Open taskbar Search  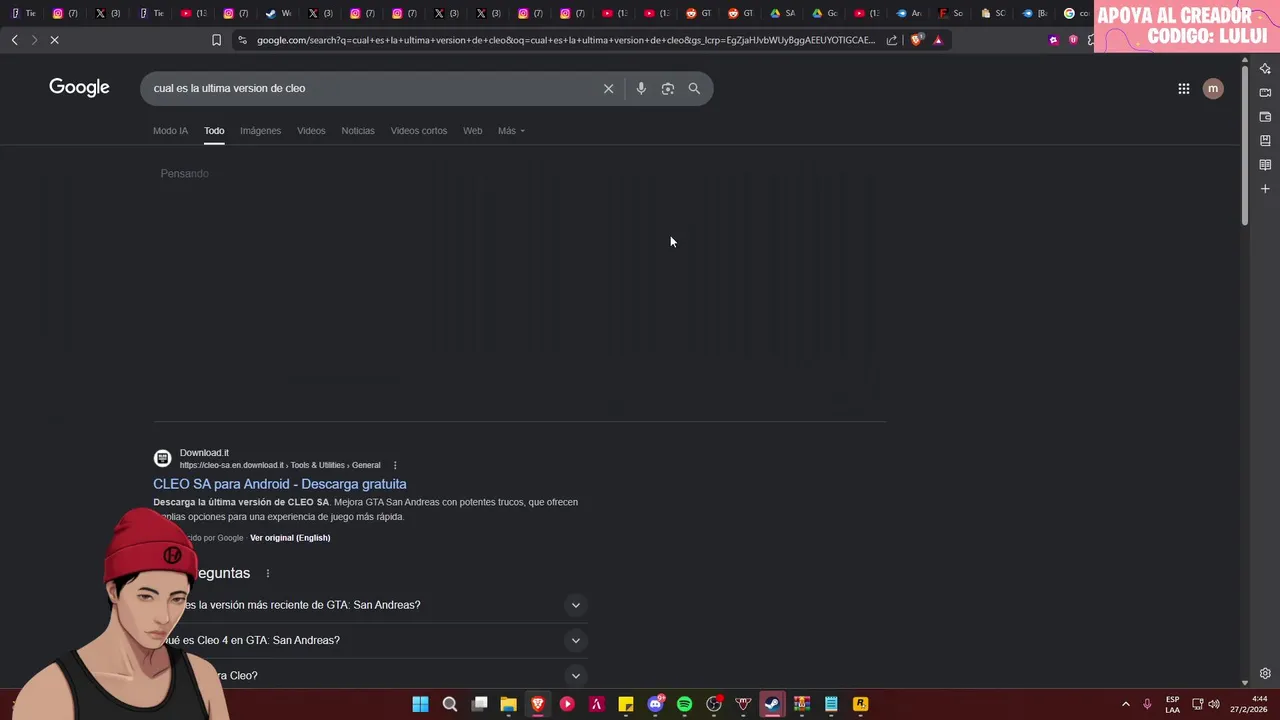pyautogui.click(x=450, y=704)
